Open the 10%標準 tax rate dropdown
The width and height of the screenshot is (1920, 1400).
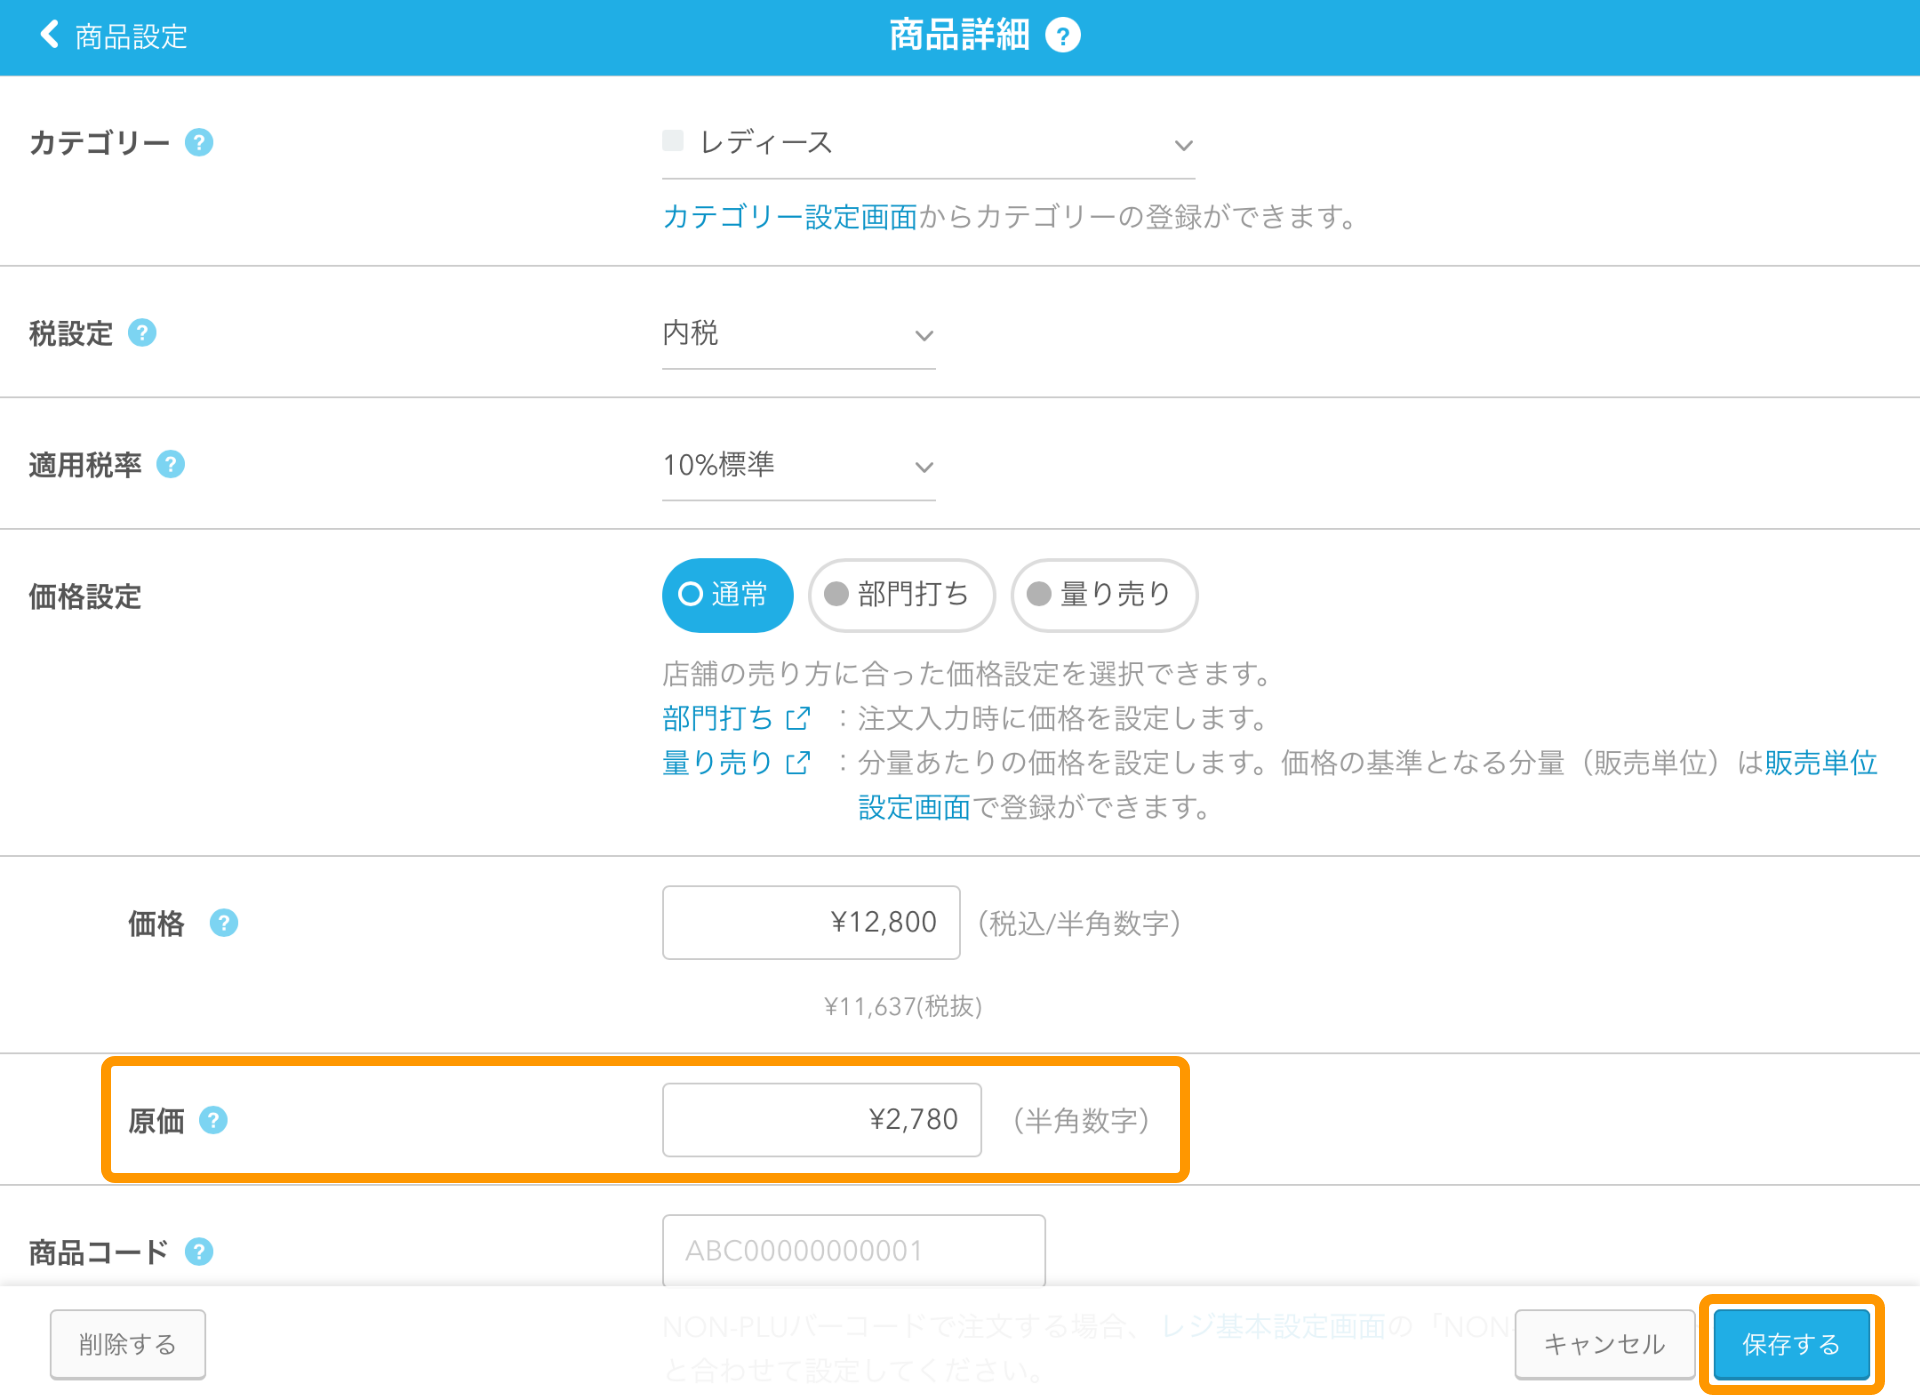pos(798,467)
